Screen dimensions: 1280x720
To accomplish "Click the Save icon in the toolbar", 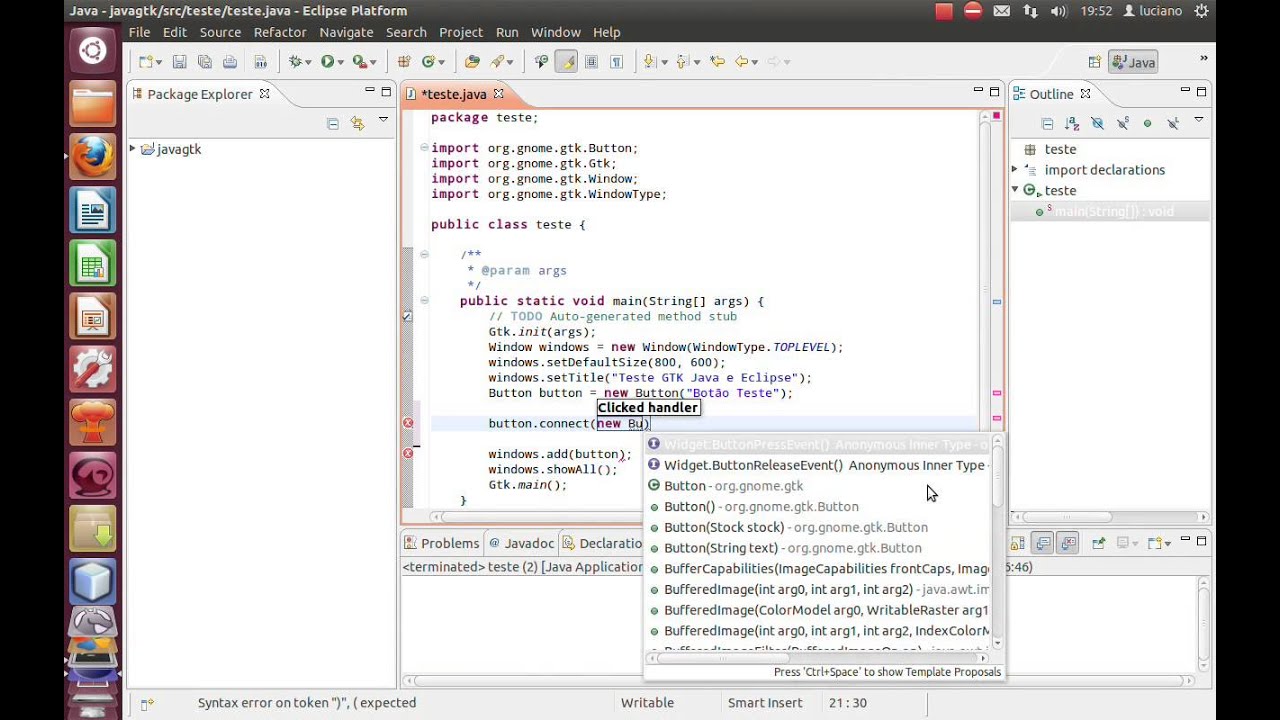I will (x=179, y=62).
